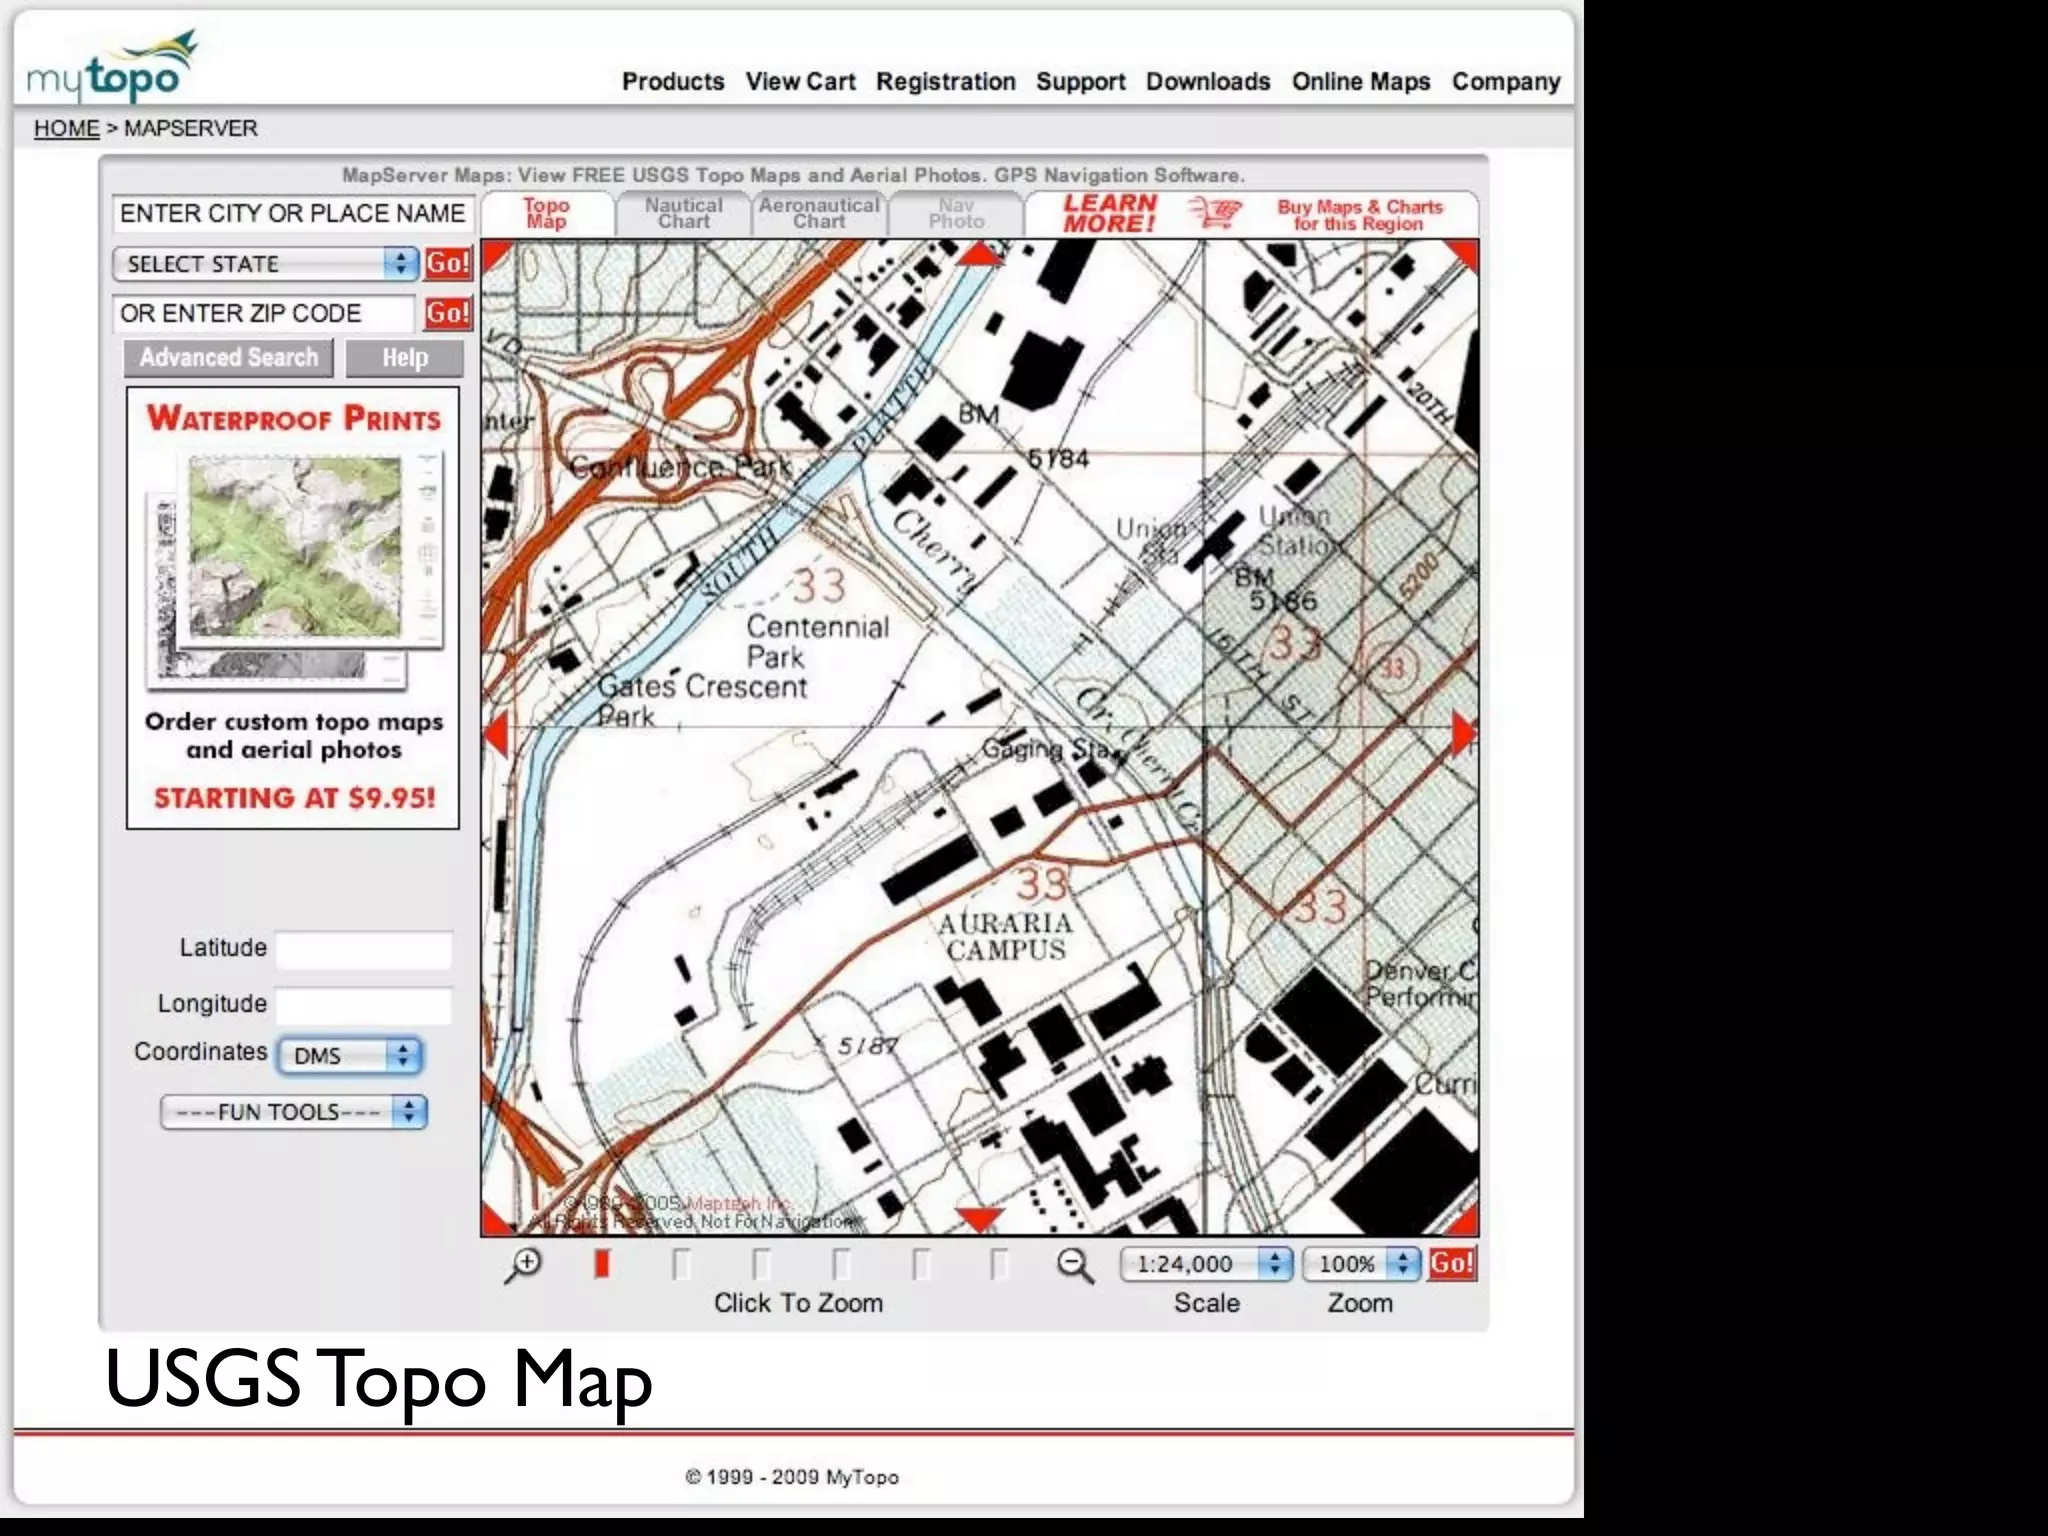The width and height of the screenshot is (2048, 1536).
Task: Click the Latitude input field
Action: coord(364,949)
